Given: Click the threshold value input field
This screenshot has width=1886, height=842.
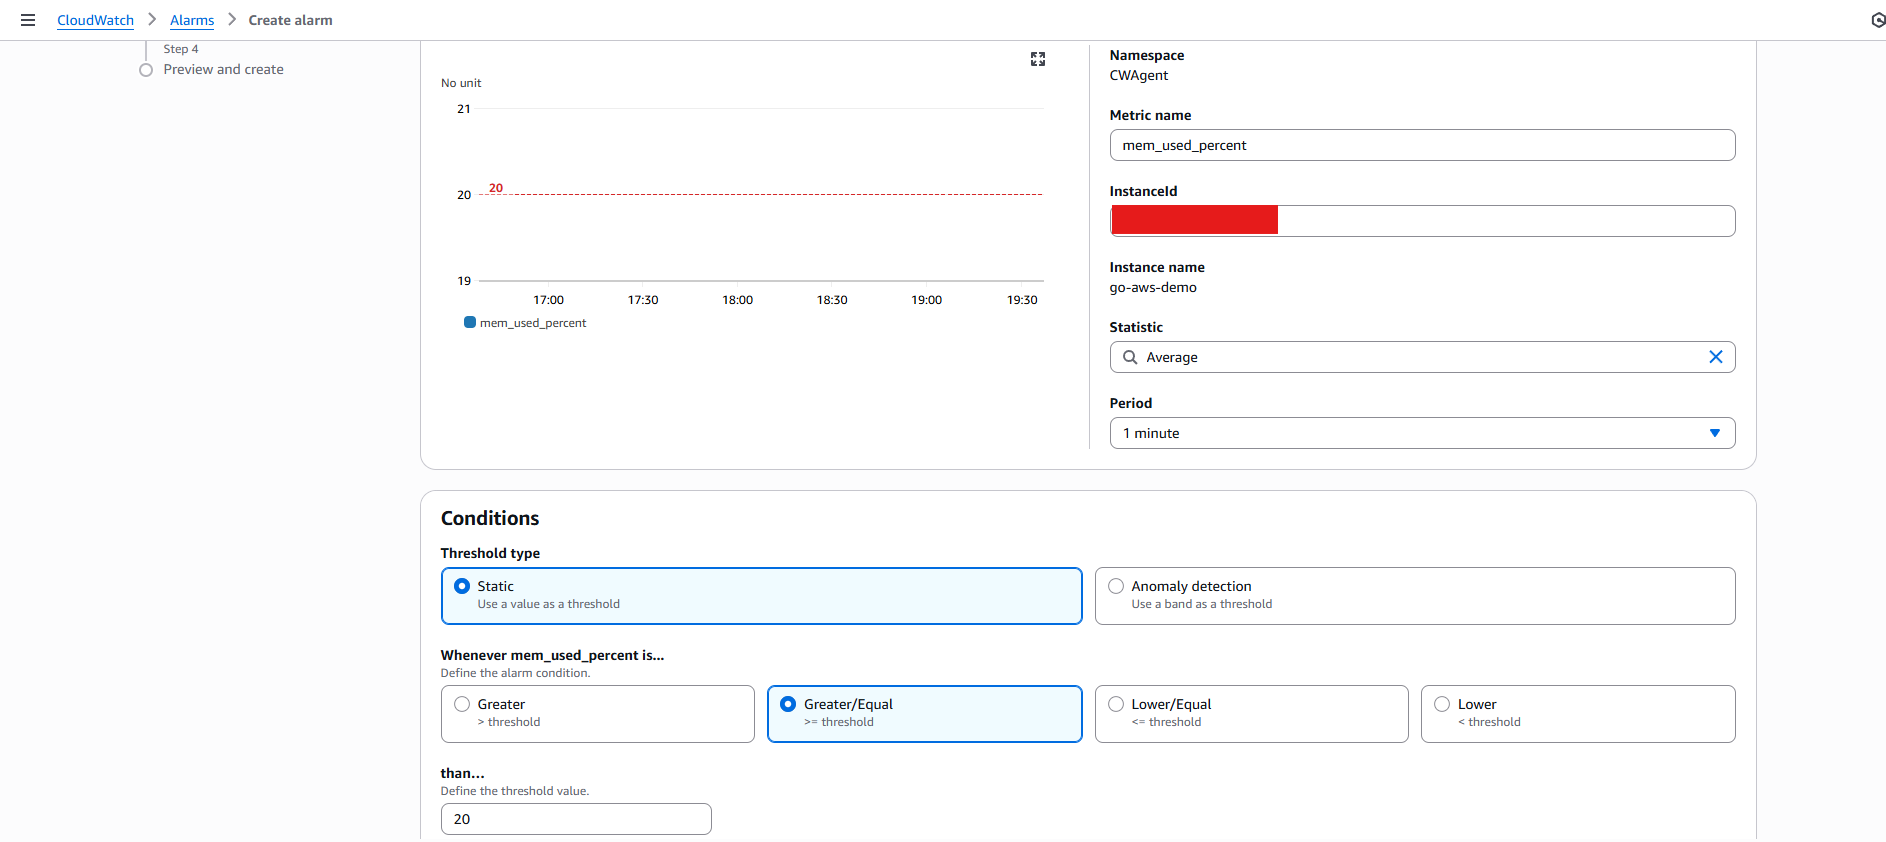Looking at the screenshot, I should point(575,819).
